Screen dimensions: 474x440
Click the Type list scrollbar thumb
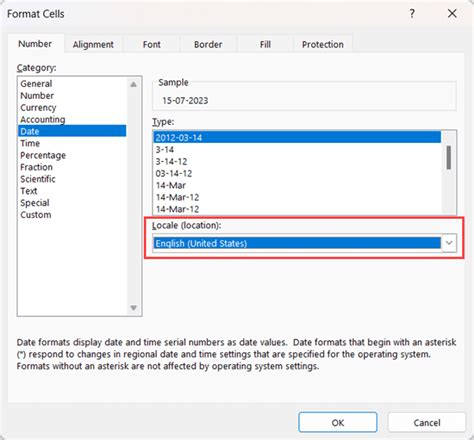tap(449, 157)
